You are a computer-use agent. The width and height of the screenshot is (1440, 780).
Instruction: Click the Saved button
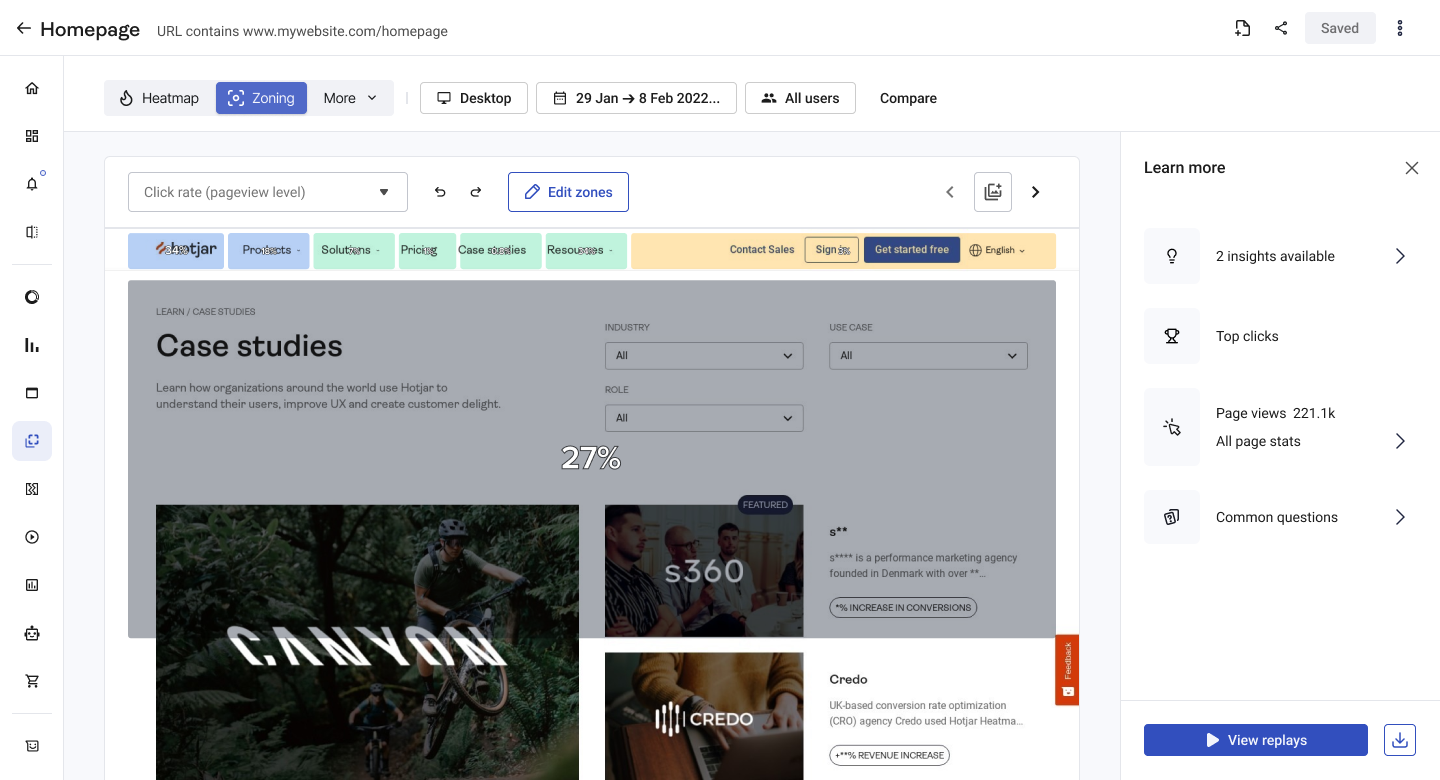1340,28
